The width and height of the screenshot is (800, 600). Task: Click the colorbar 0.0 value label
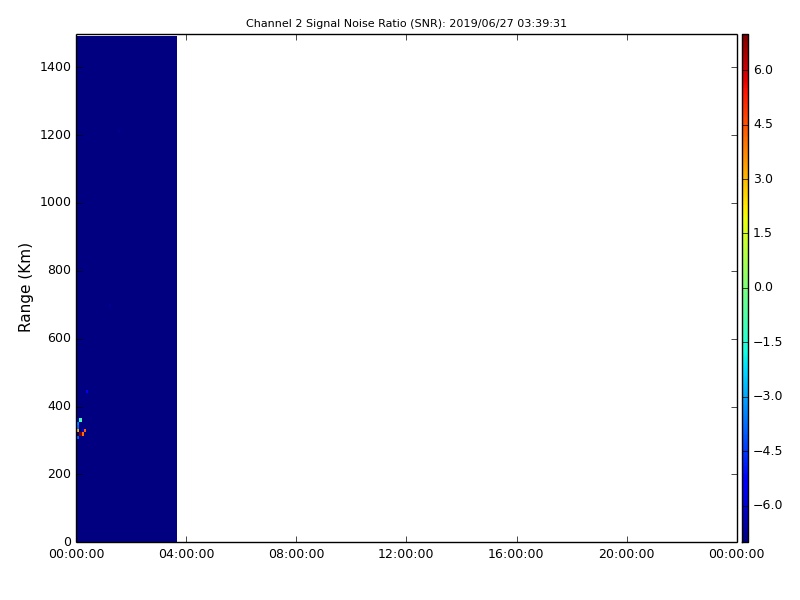coord(763,287)
